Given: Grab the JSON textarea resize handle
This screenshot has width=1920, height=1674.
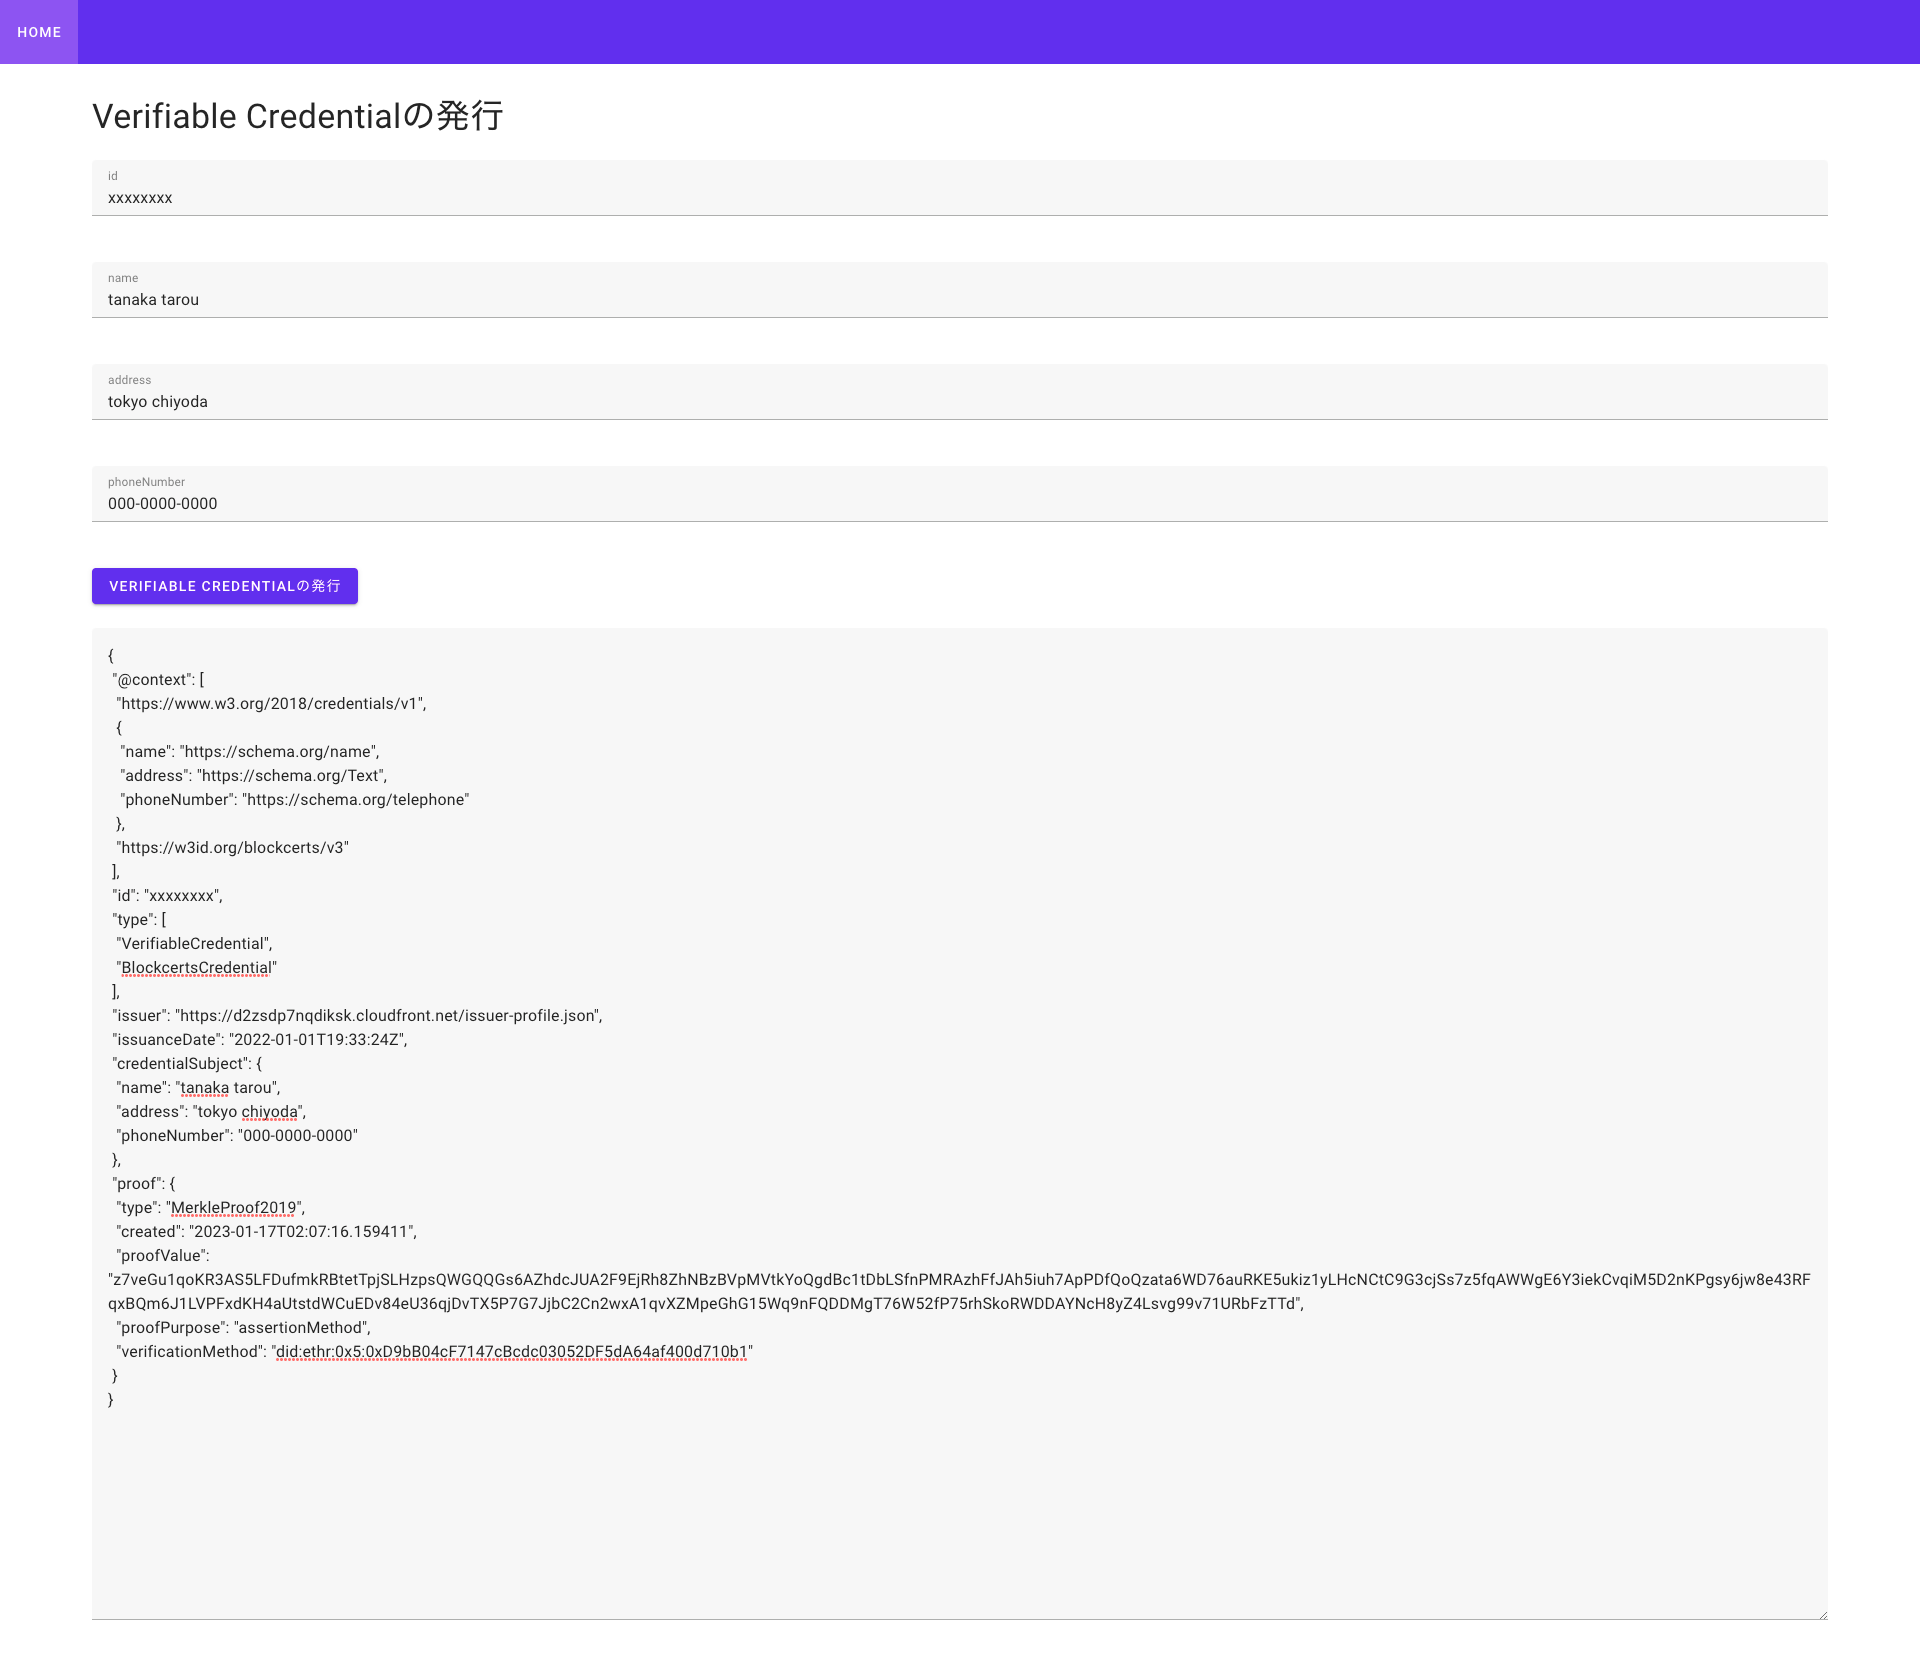Looking at the screenshot, I should (1822, 1614).
